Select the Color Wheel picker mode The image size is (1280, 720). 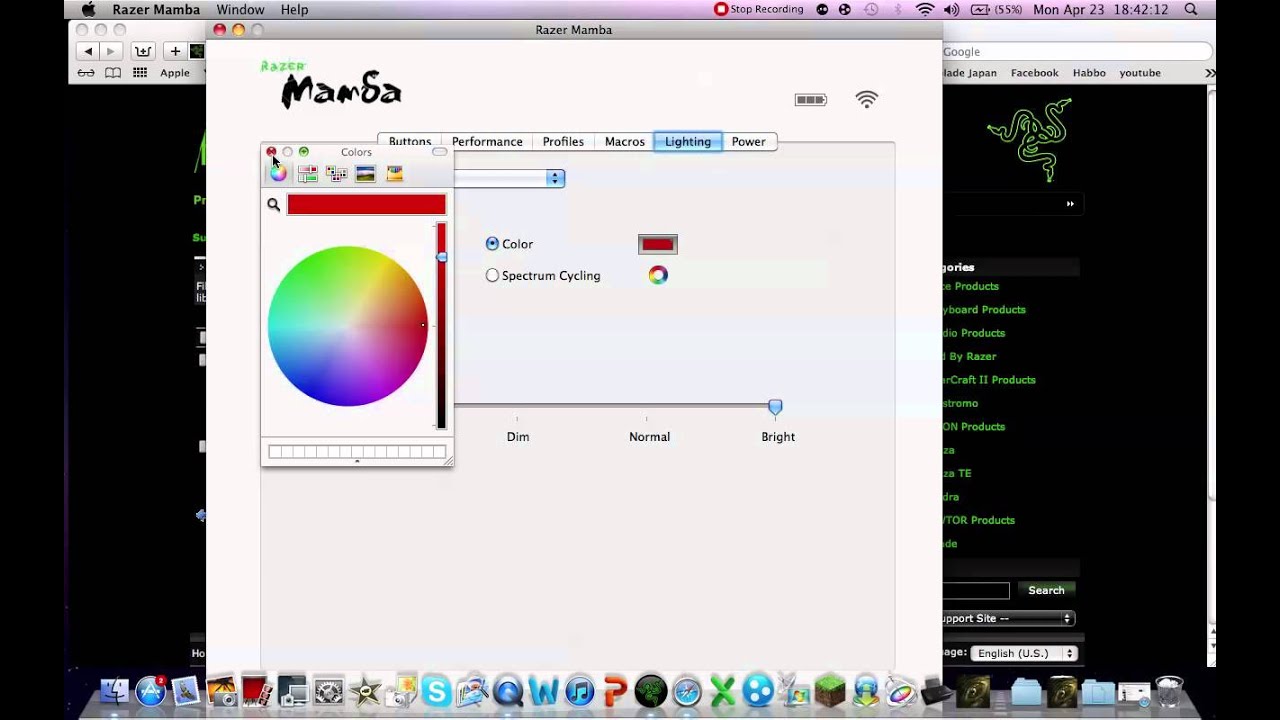tap(278, 173)
